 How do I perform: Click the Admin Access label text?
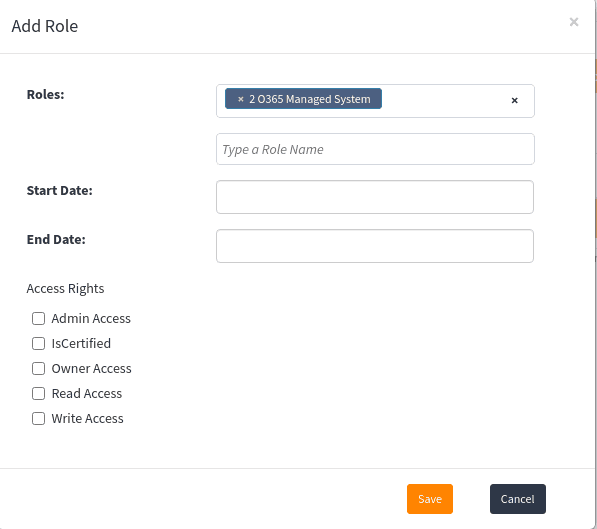coord(91,318)
